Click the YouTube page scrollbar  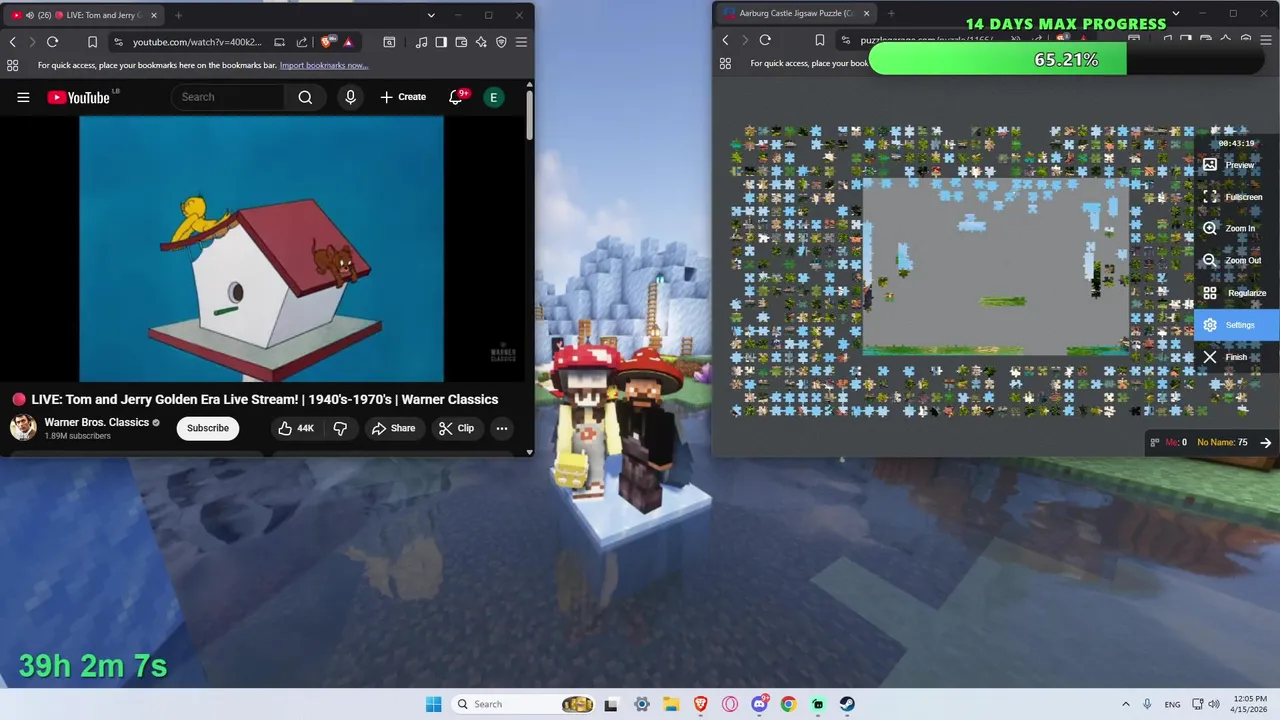tap(530, 115)
